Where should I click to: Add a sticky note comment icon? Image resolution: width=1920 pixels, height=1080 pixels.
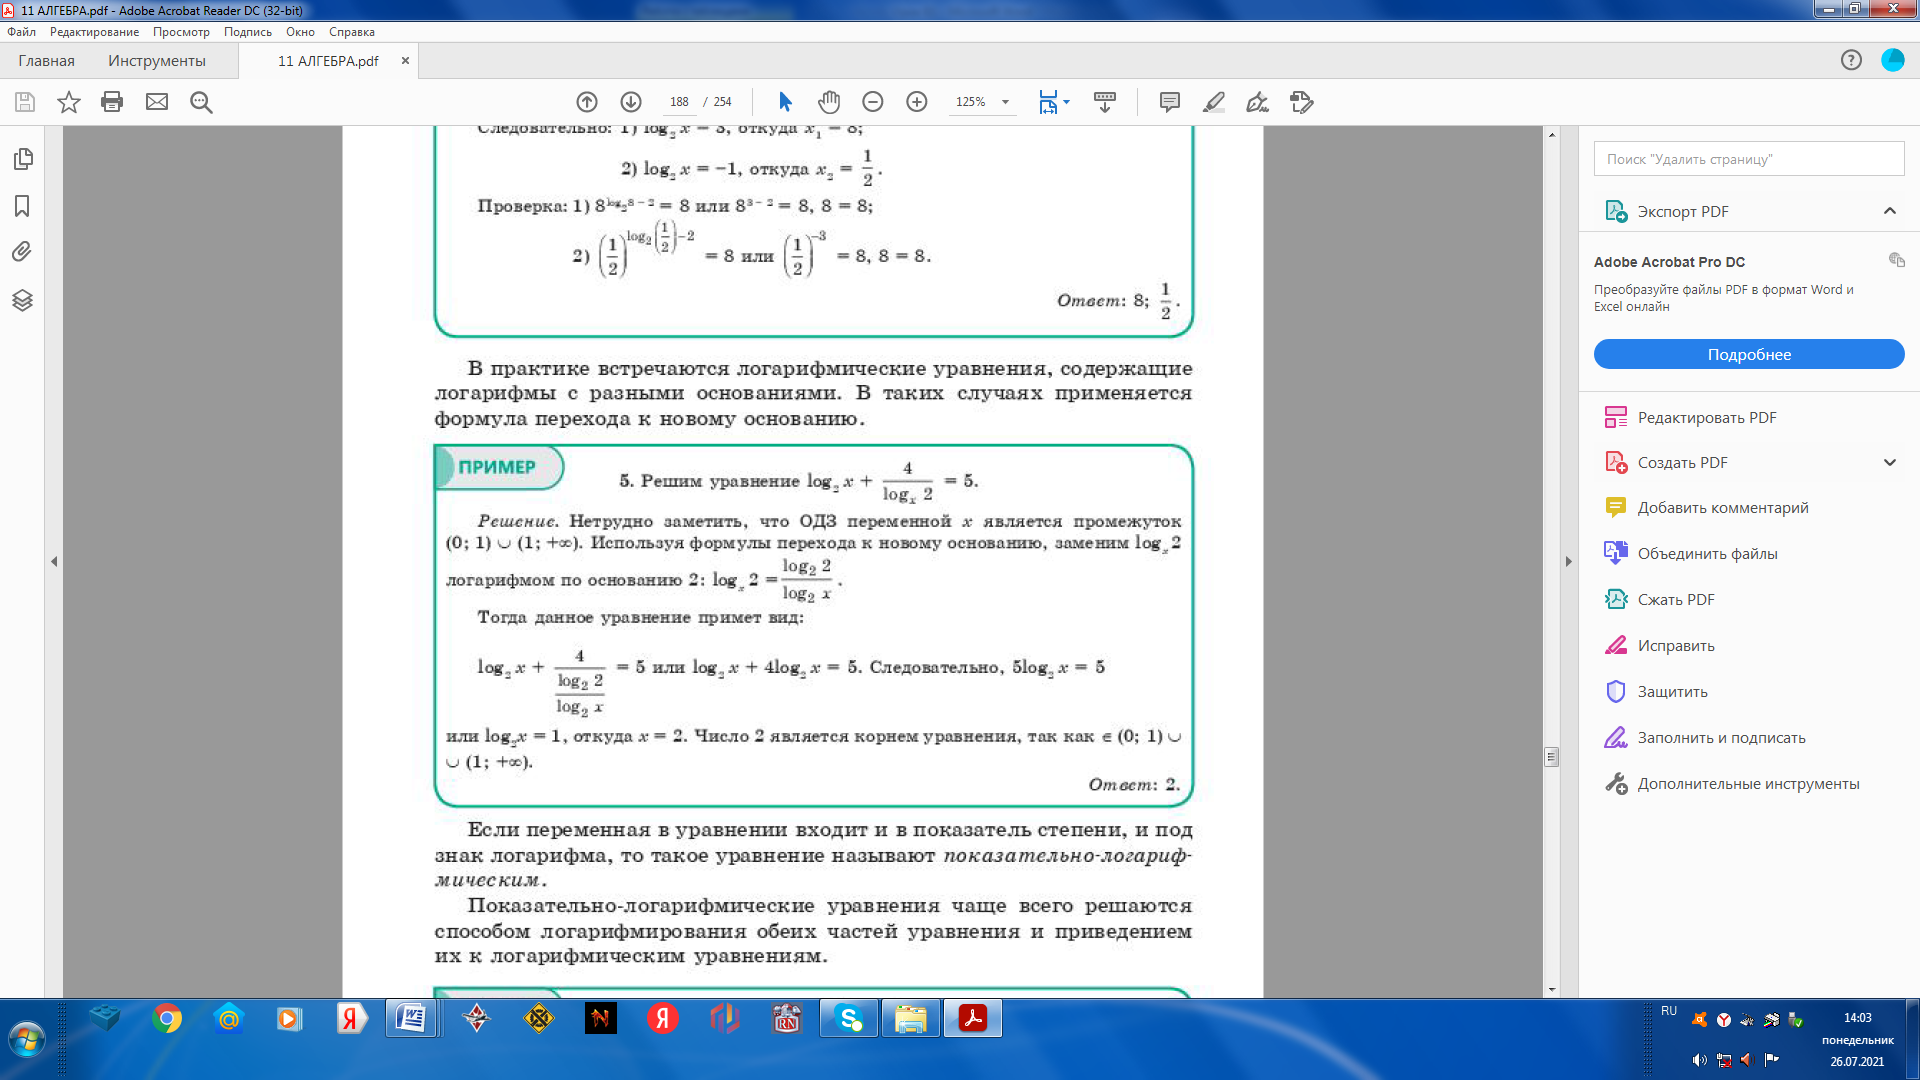[x=1169, y=102]
